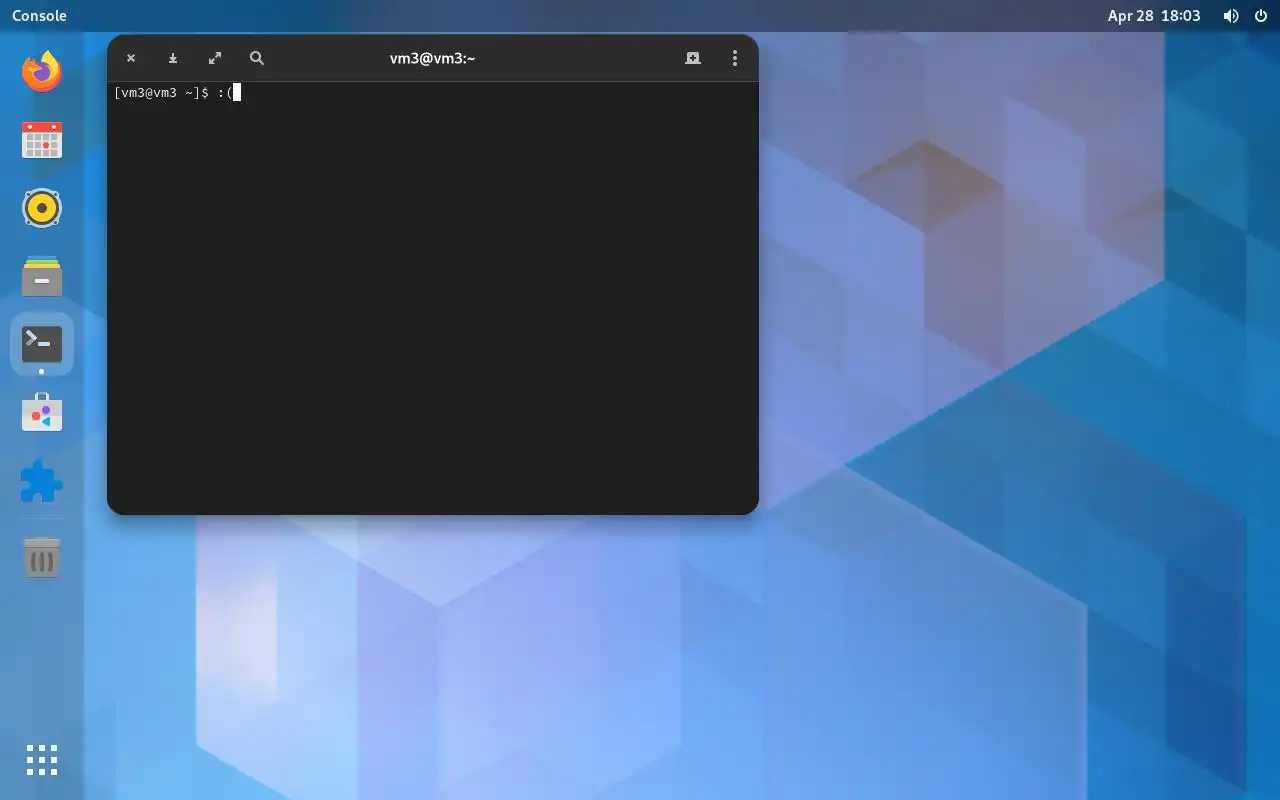This screenshot has height=800, width=1280.
Task: Open the Software store dock icon
Action: 41,412
